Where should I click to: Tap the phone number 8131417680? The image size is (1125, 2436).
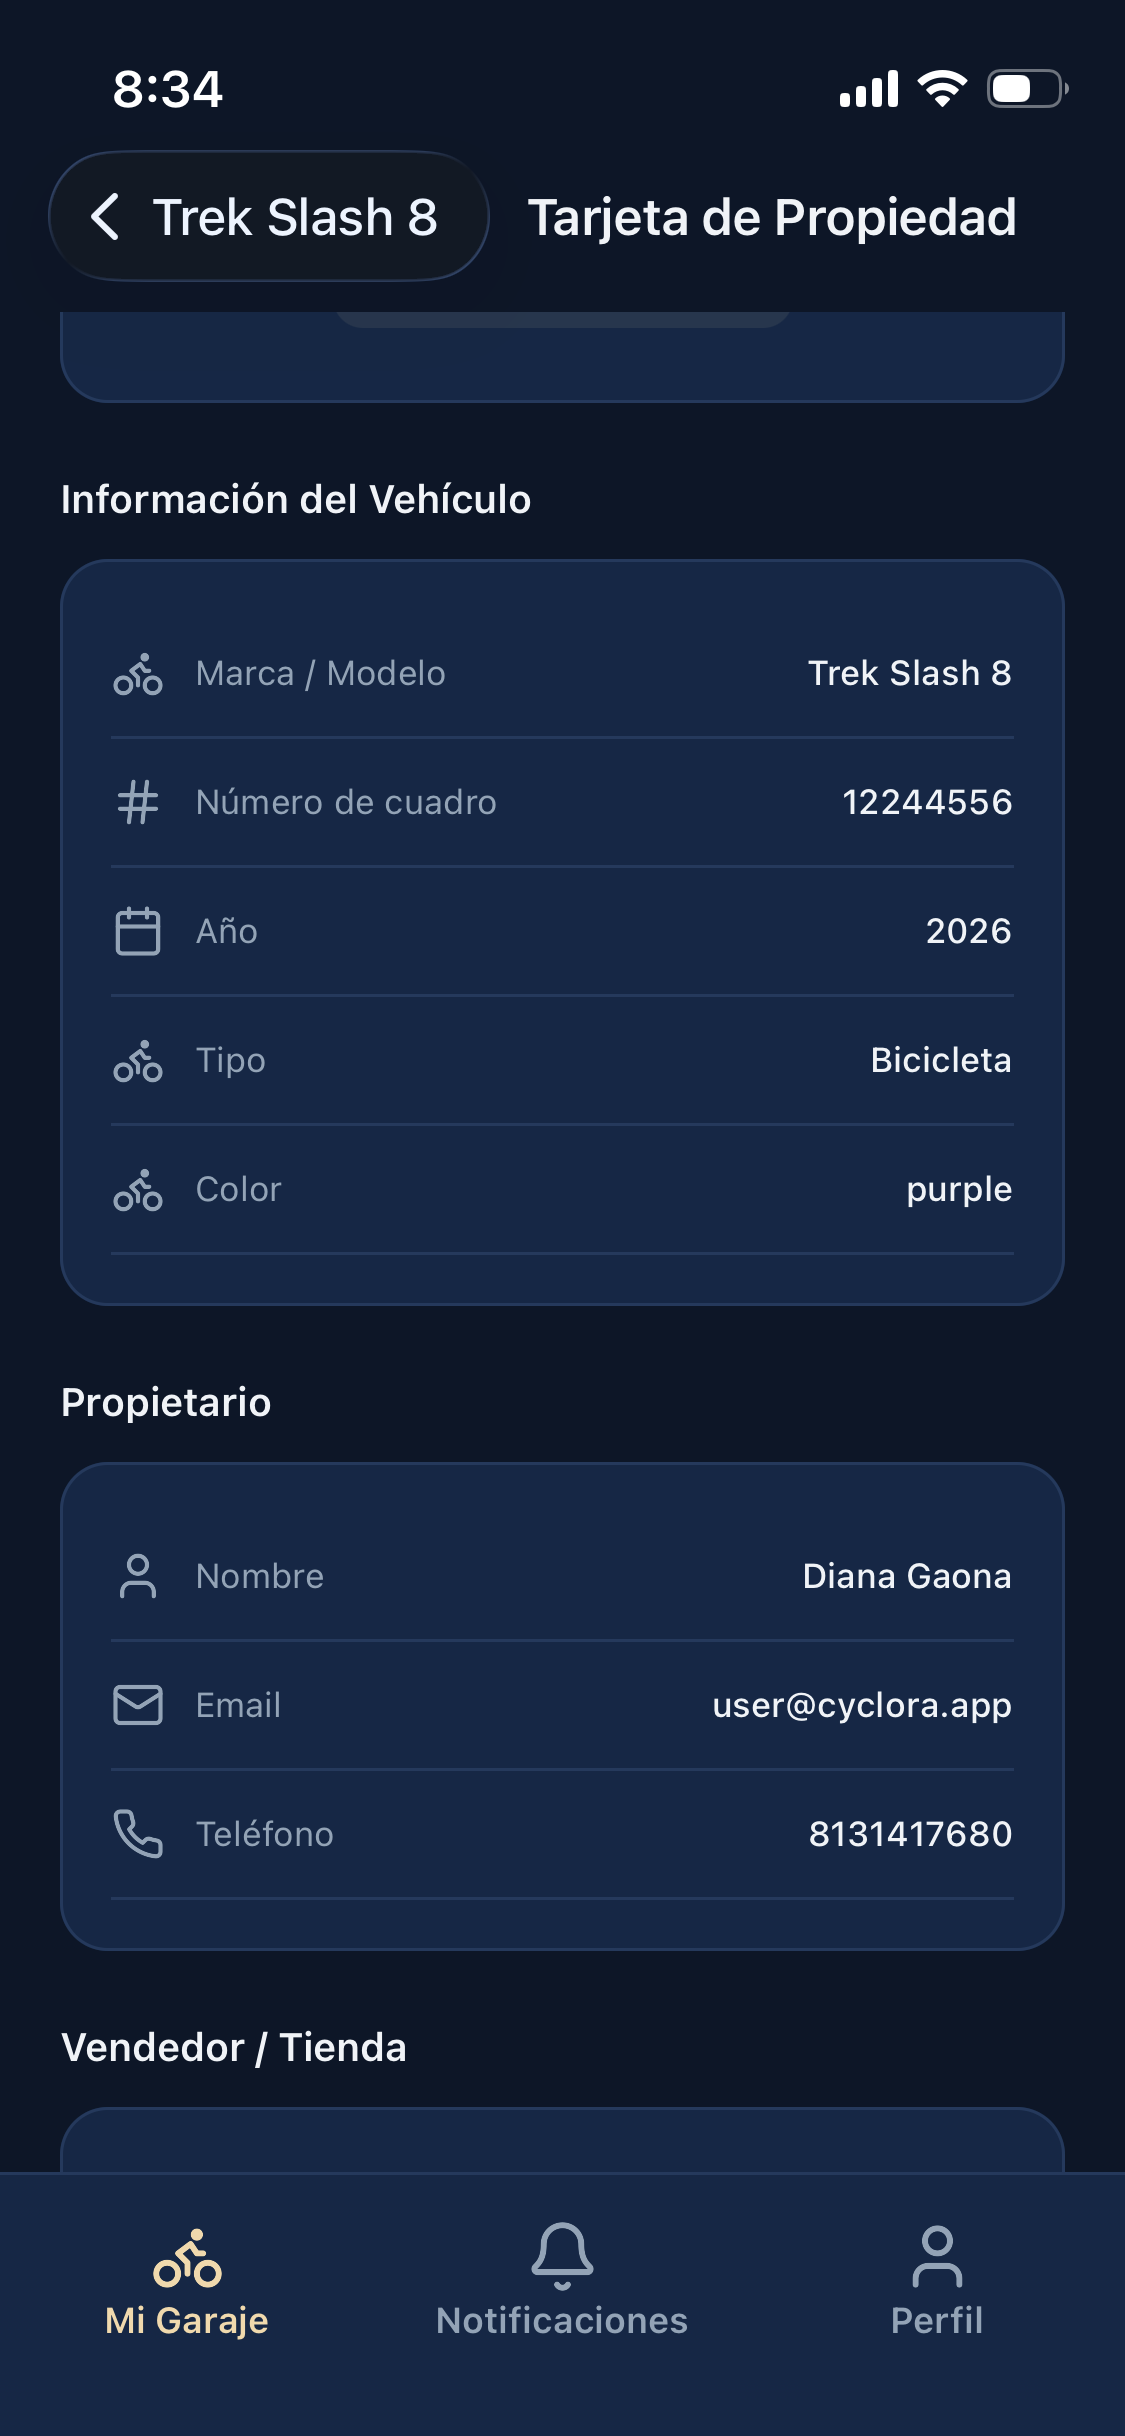(x=910, y=1834)
